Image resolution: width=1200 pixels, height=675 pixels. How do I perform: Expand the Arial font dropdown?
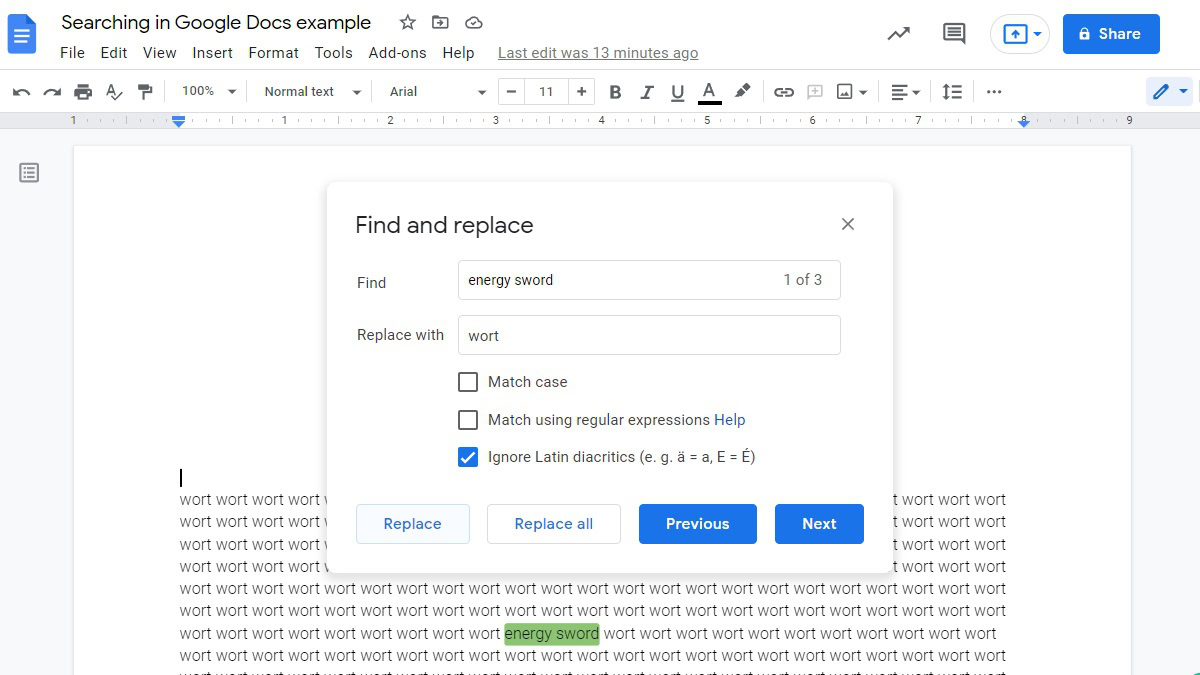(x=437, y=92)
